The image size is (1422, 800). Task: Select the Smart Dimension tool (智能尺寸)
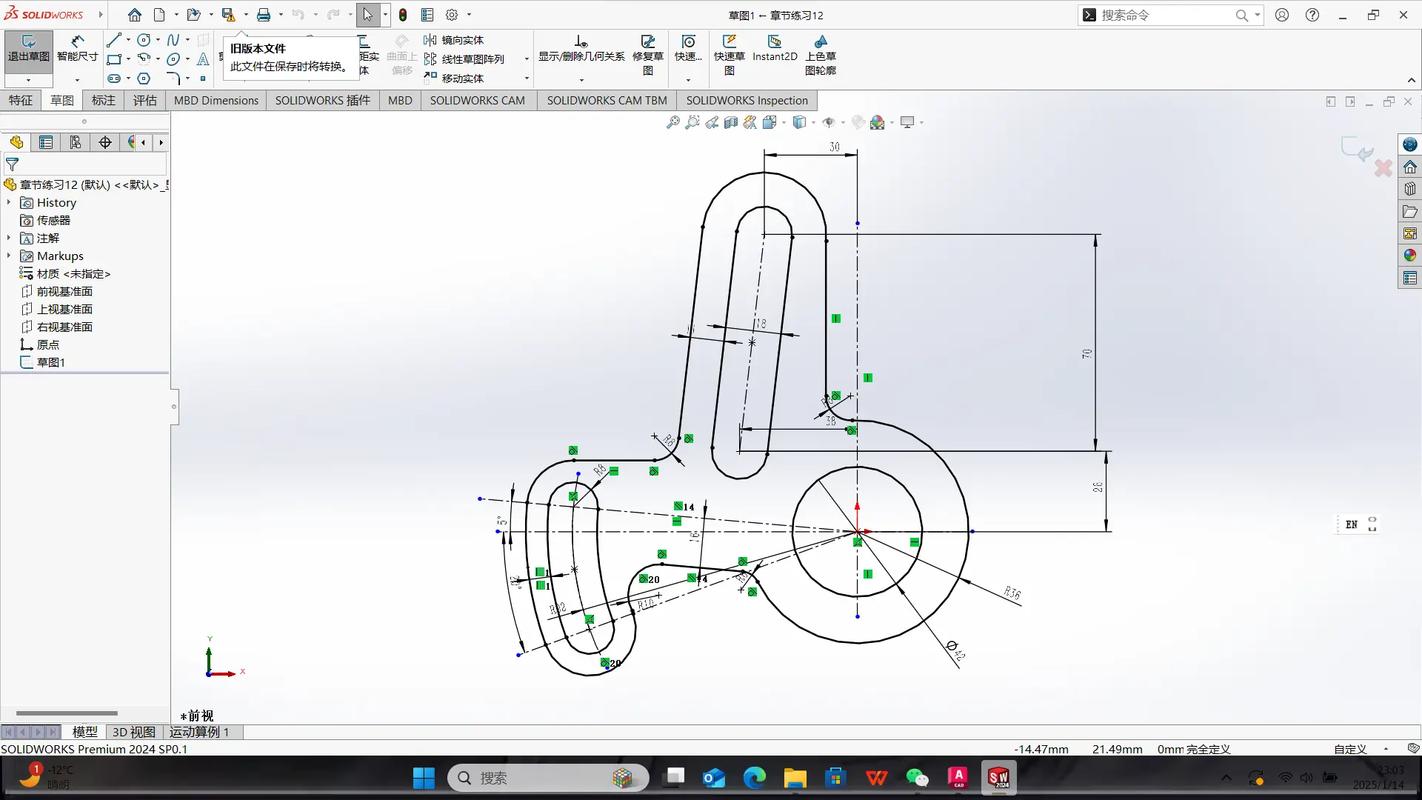(x=77, y=49)
